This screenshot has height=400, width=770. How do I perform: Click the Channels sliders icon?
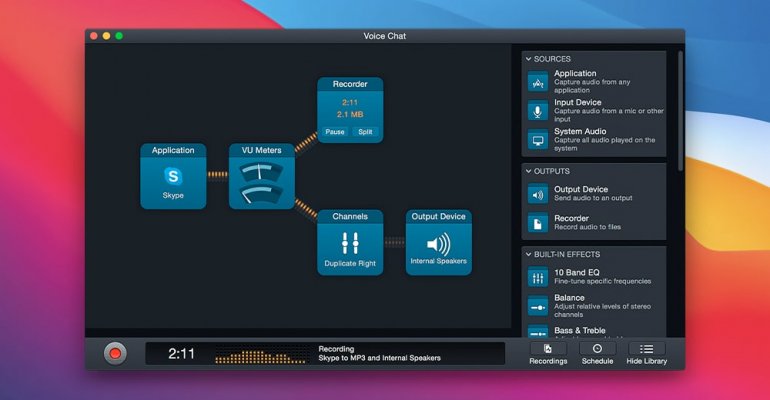[x=350, y=243]
